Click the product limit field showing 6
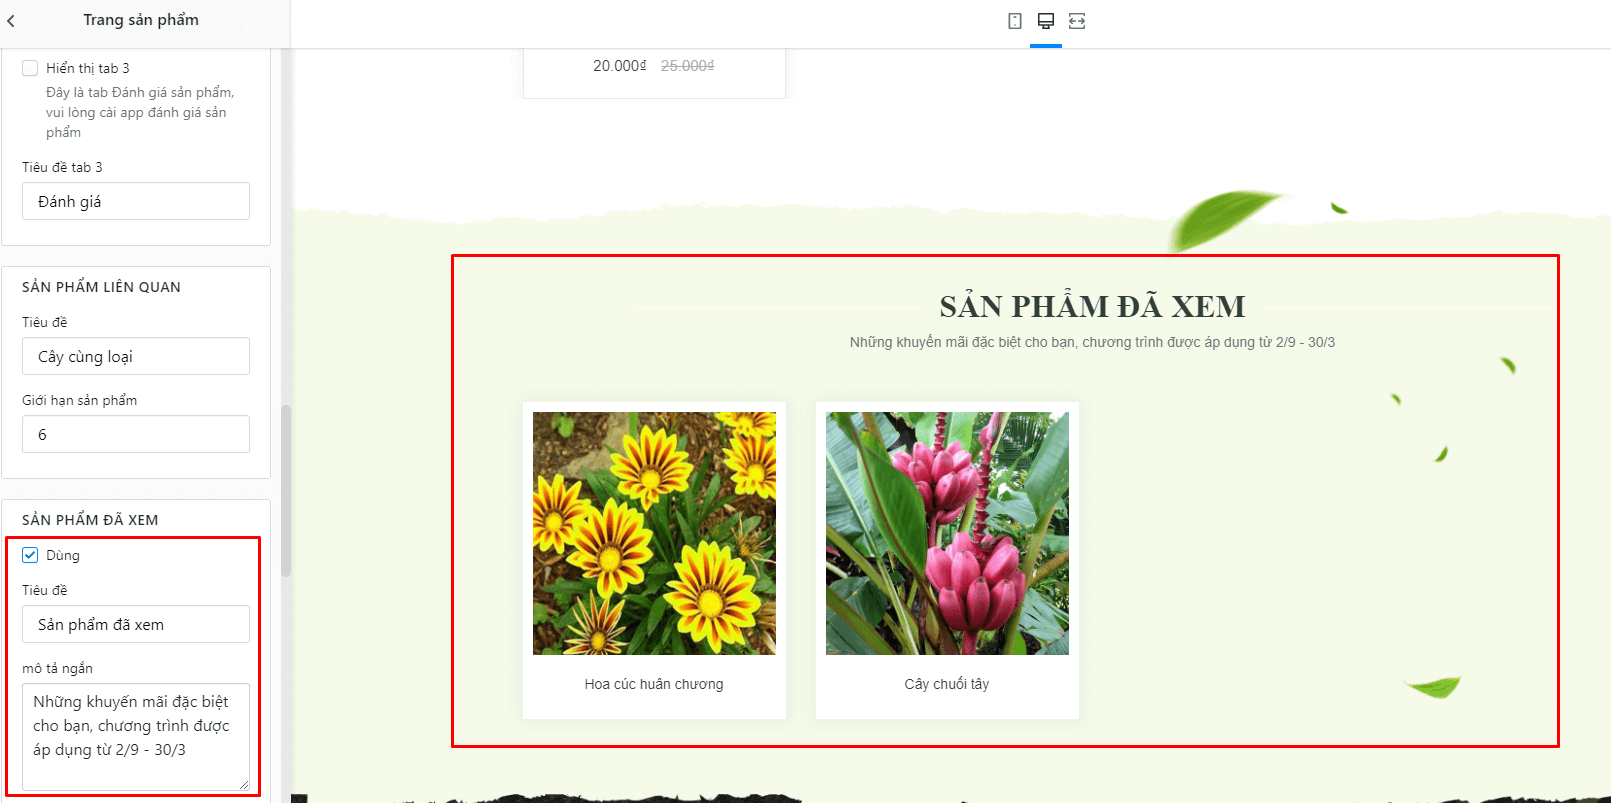 [x=136, y=434]
